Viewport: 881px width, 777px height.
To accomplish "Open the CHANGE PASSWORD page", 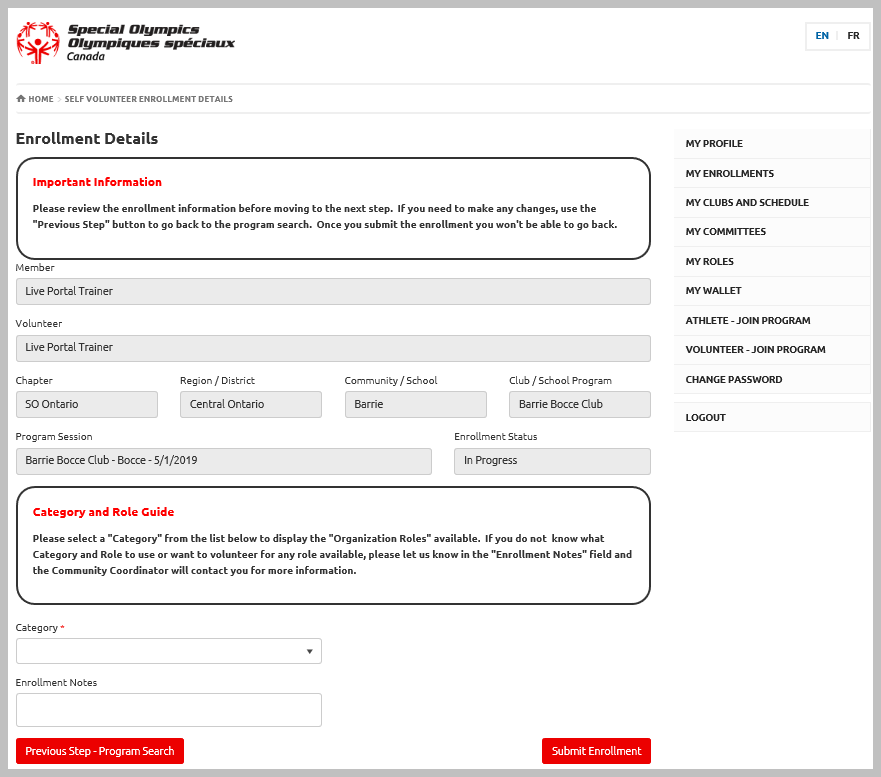I will coord(771,379).
